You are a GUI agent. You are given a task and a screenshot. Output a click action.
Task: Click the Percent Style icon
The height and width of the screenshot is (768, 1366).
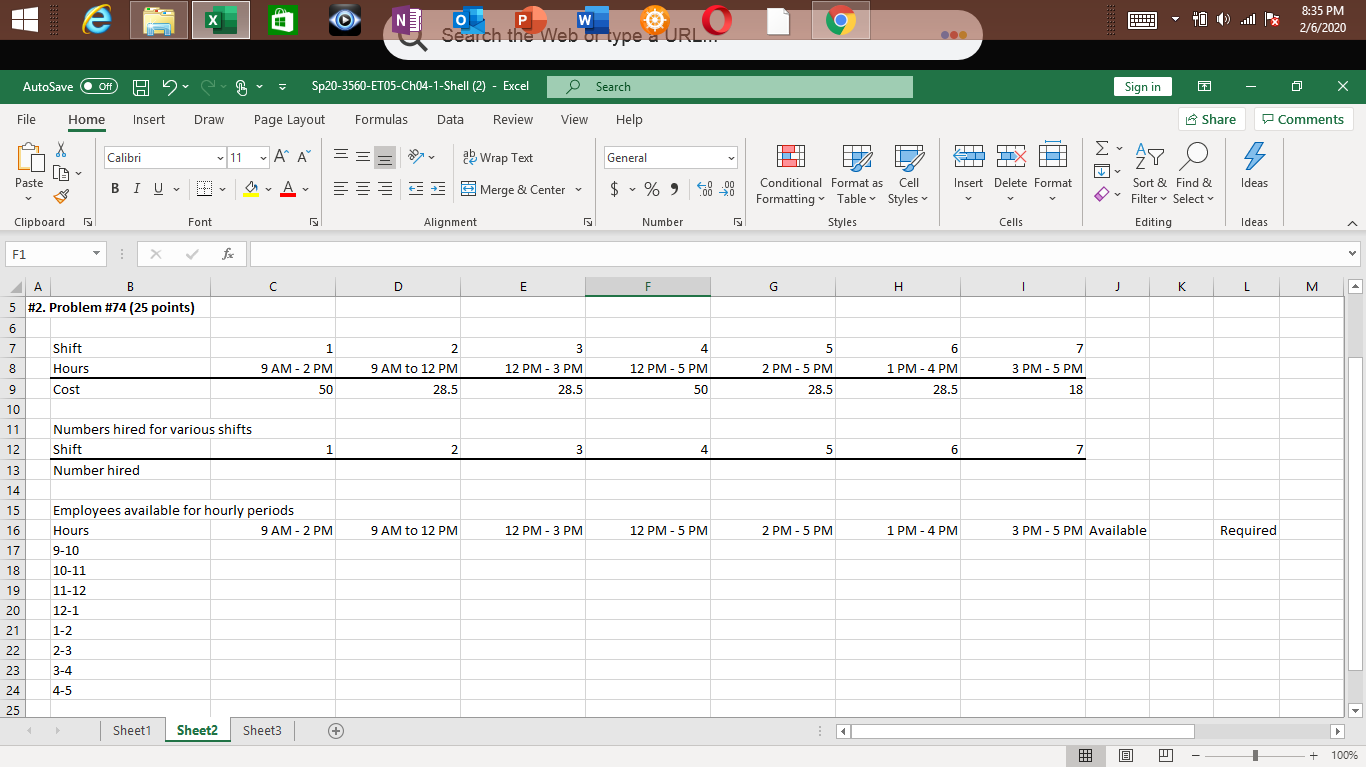click(x=652, y=189)
